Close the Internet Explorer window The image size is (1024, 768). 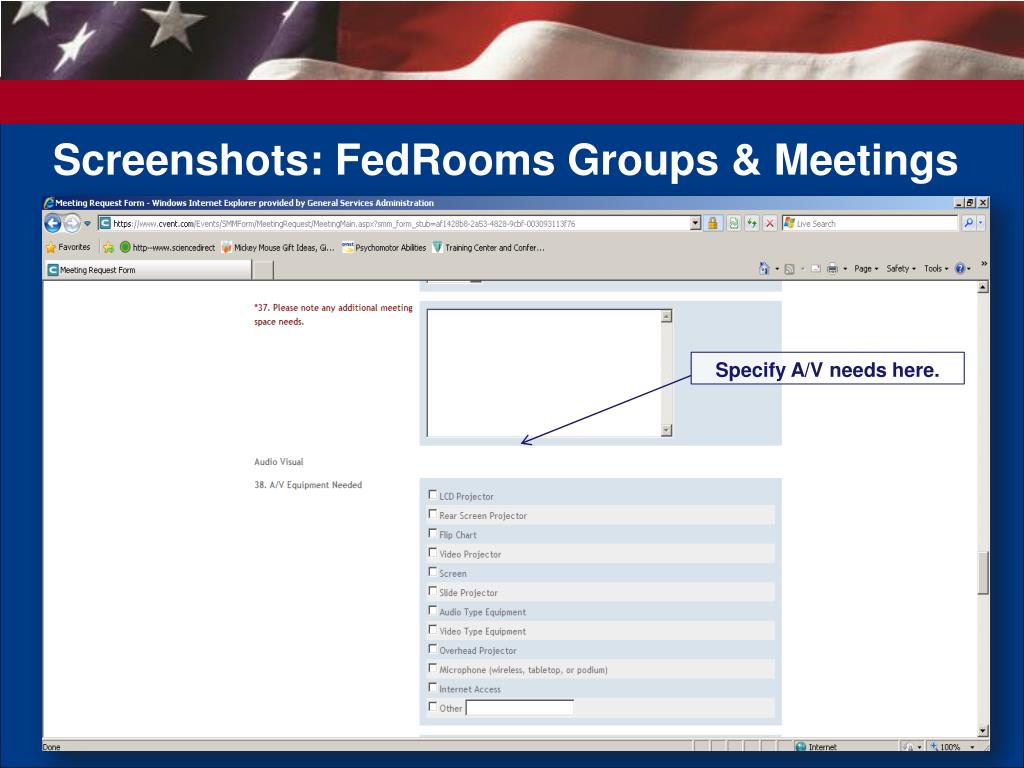984,203
